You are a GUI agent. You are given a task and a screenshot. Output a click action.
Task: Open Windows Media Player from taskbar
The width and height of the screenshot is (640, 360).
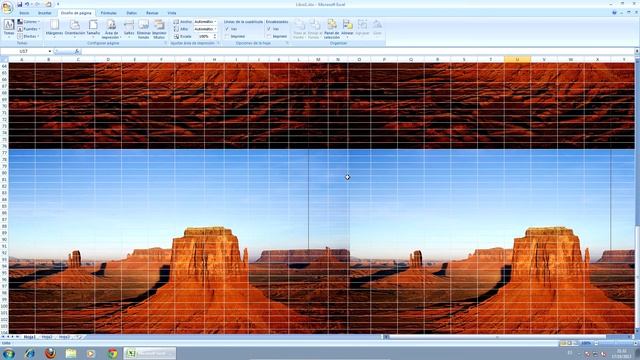coord(91,353)
